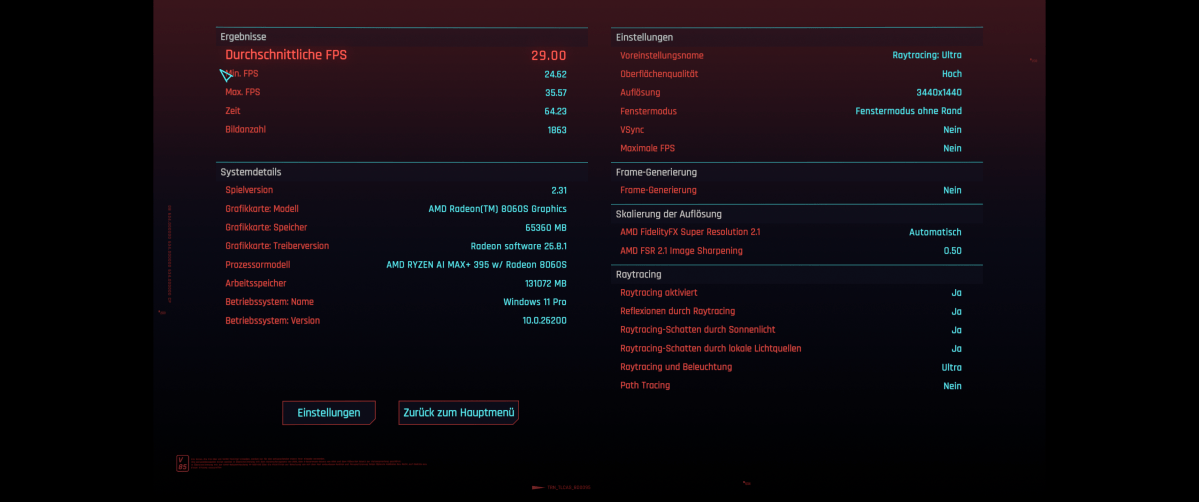Viewport: 1199px width, 502px height.
Task: Click OS version 10.0.26200 value
Action: [545, 321]
